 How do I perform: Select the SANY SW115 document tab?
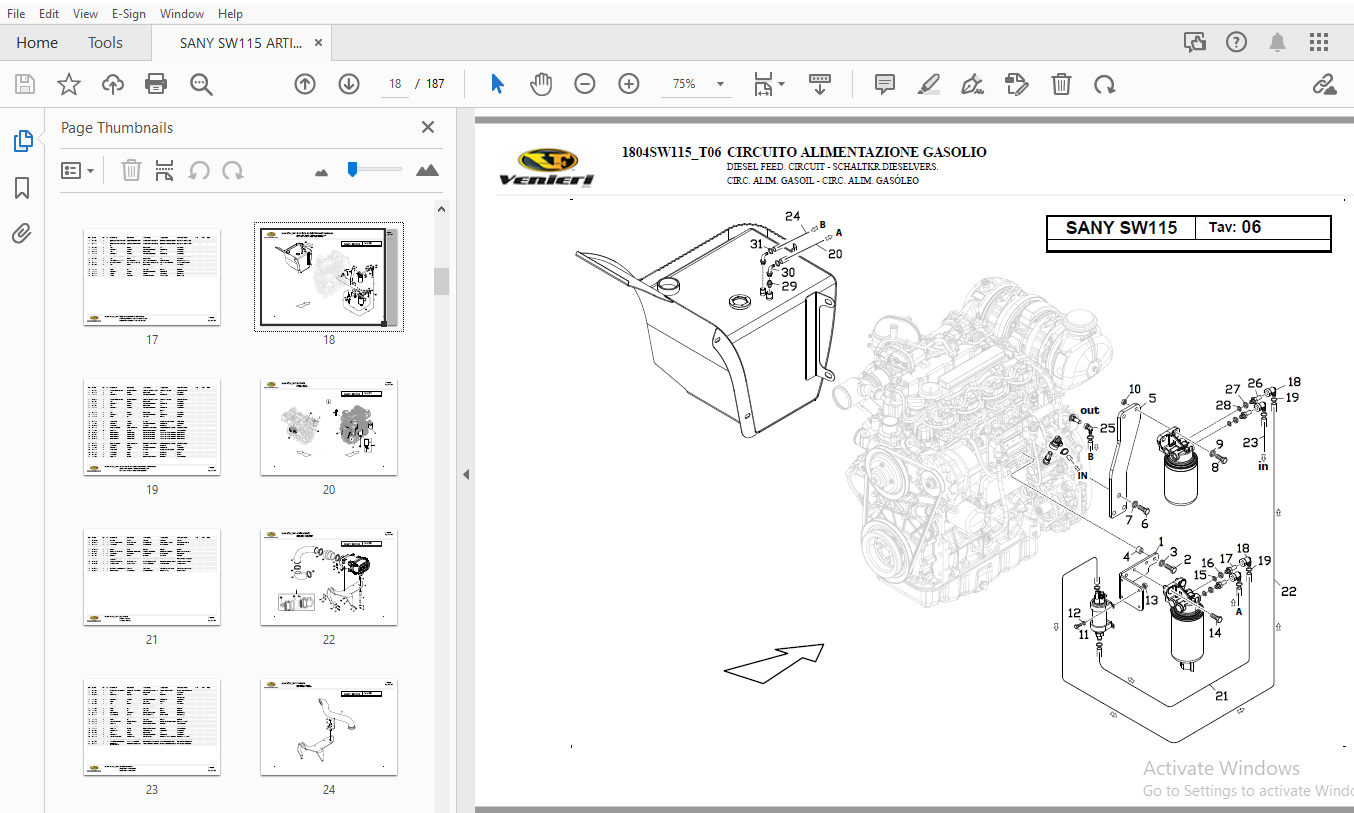tap(240, 43)
